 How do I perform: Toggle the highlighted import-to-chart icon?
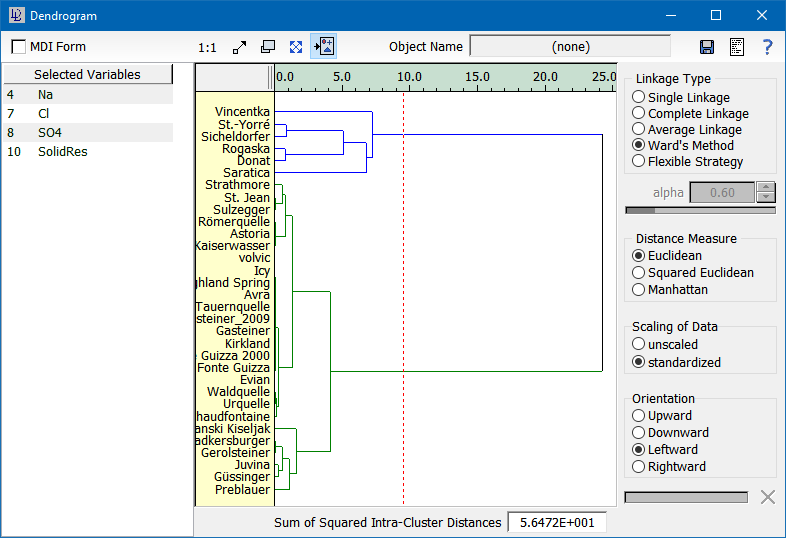coord(324,47)
